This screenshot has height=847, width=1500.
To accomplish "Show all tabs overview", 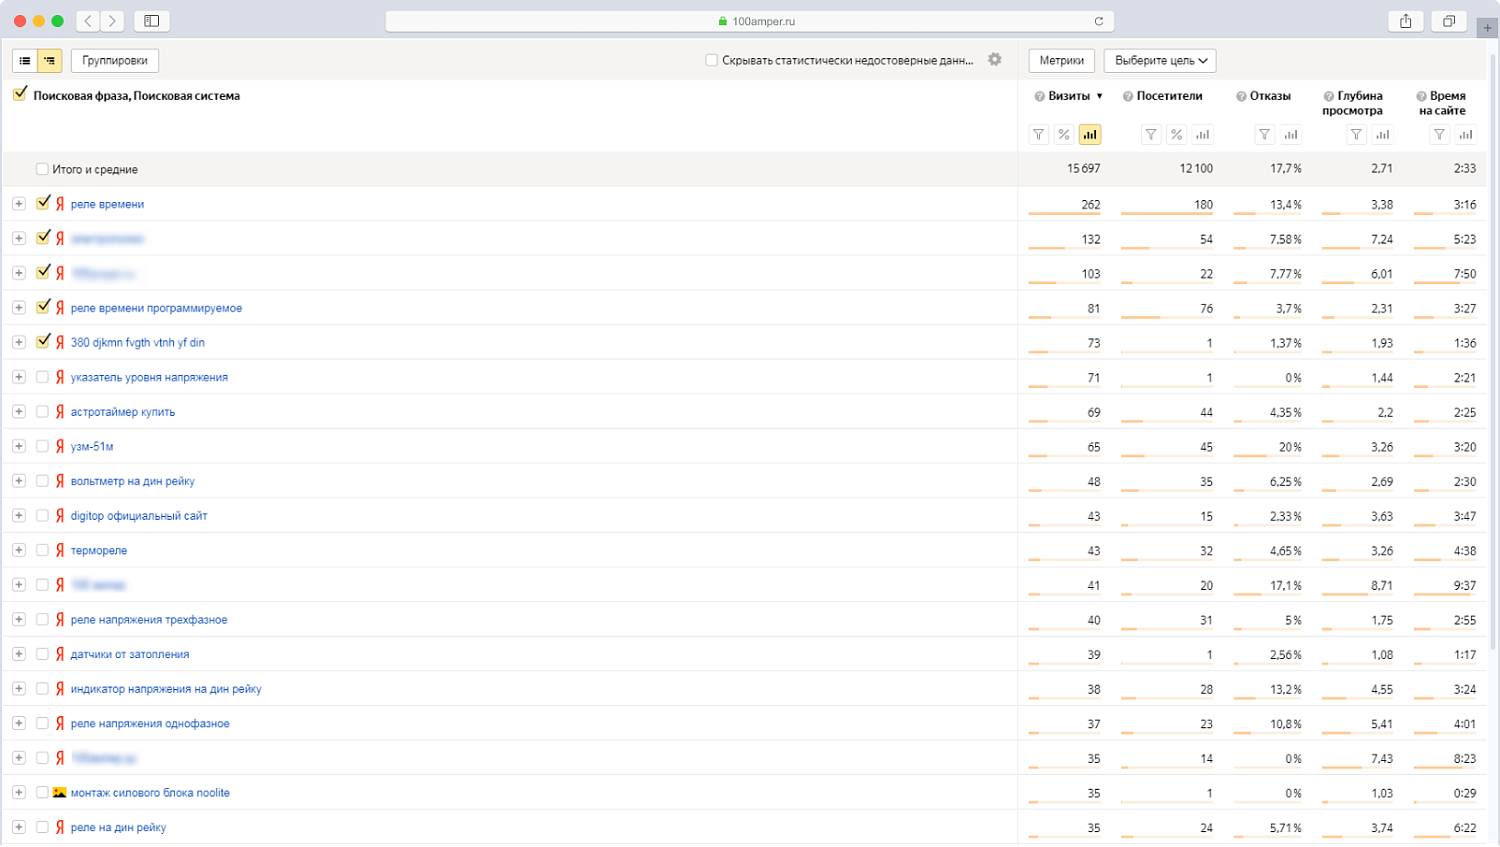I will coord(1449,21).
